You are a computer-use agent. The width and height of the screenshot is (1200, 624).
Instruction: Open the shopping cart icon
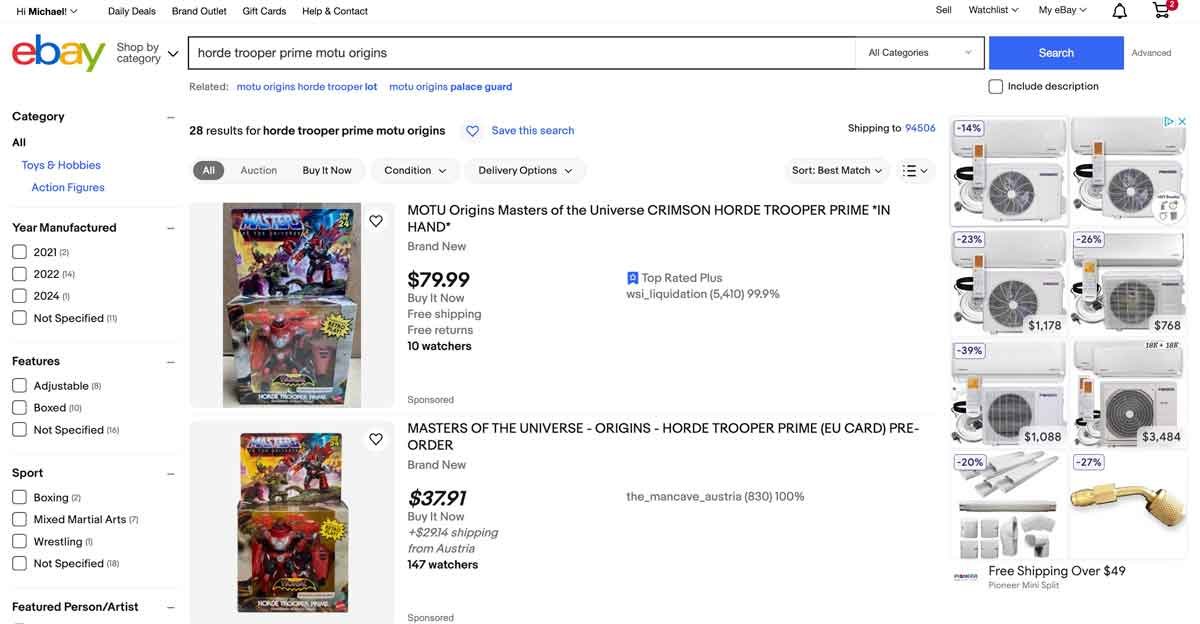(x=1159, y=9)
